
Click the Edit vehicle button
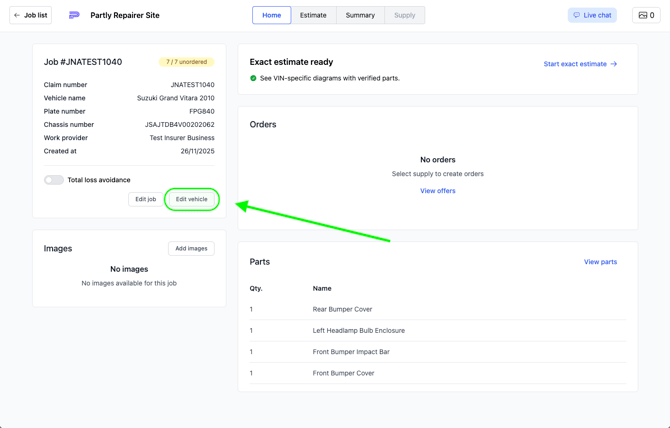tap(192, 199)
